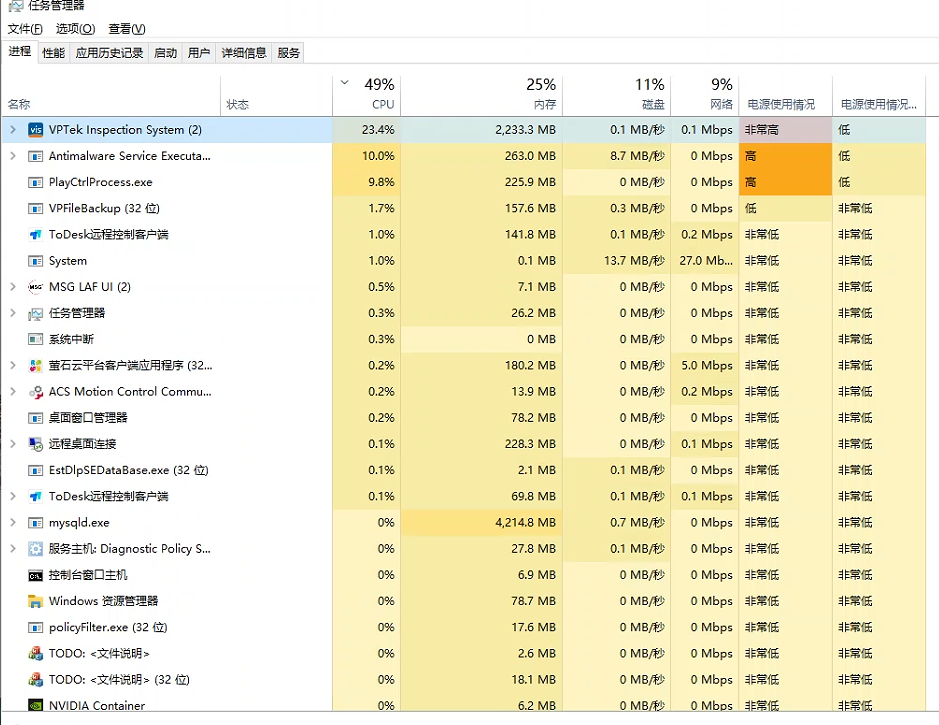Open the 详细信息 tab
939x725 pixels.
pyautogui.click(x=244, y=53)
